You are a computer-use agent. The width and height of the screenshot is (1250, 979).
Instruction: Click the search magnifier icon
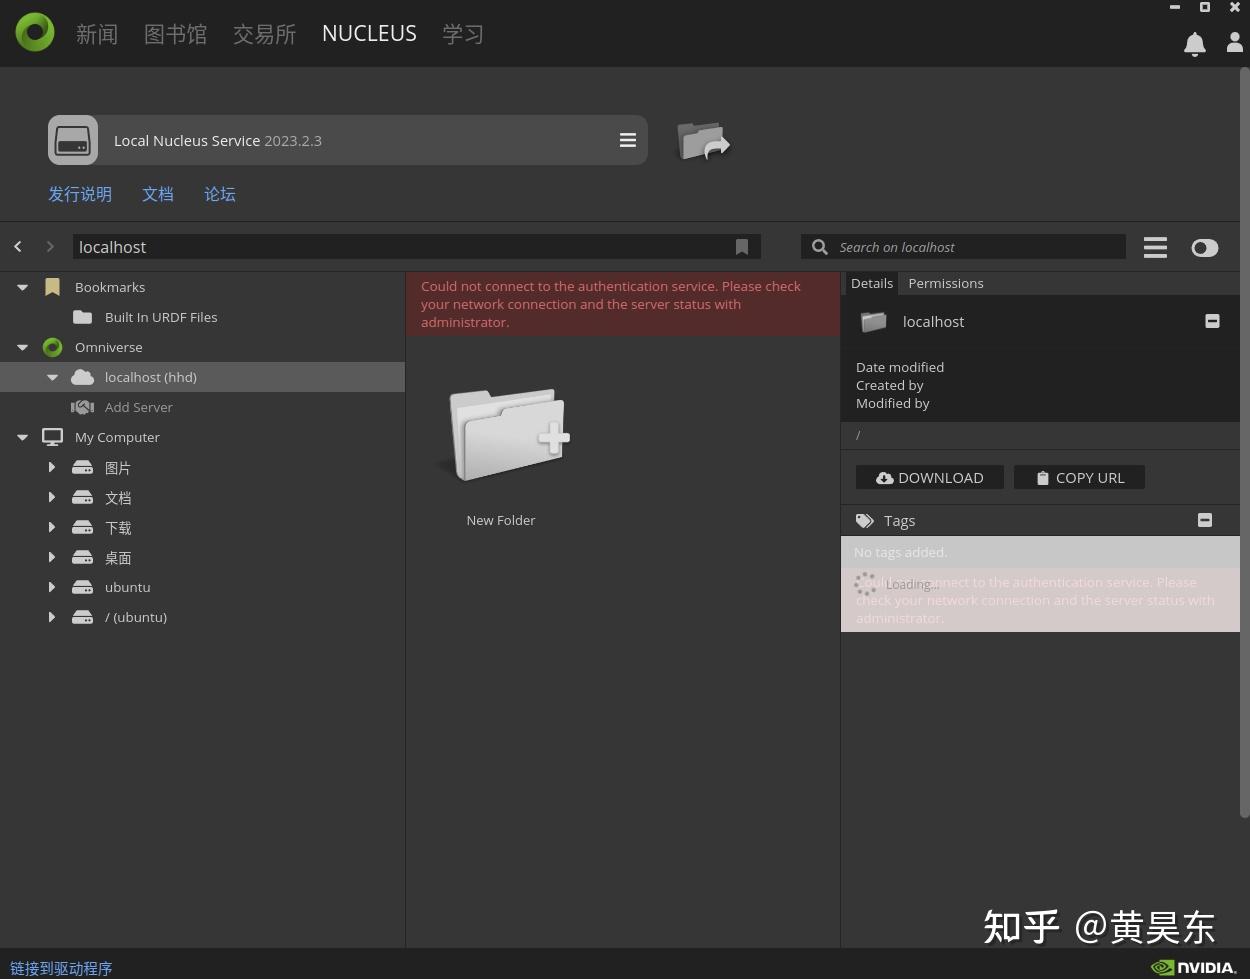point(819,247)
